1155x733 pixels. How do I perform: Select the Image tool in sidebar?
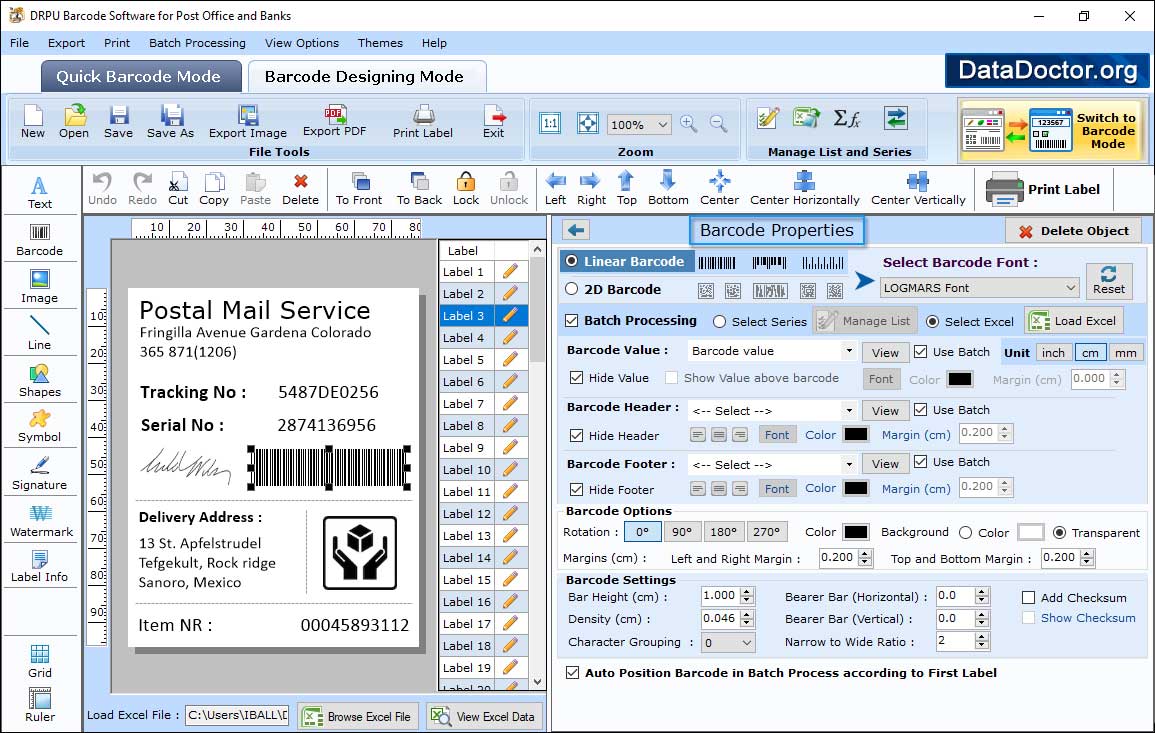click(x=40, y=287)
